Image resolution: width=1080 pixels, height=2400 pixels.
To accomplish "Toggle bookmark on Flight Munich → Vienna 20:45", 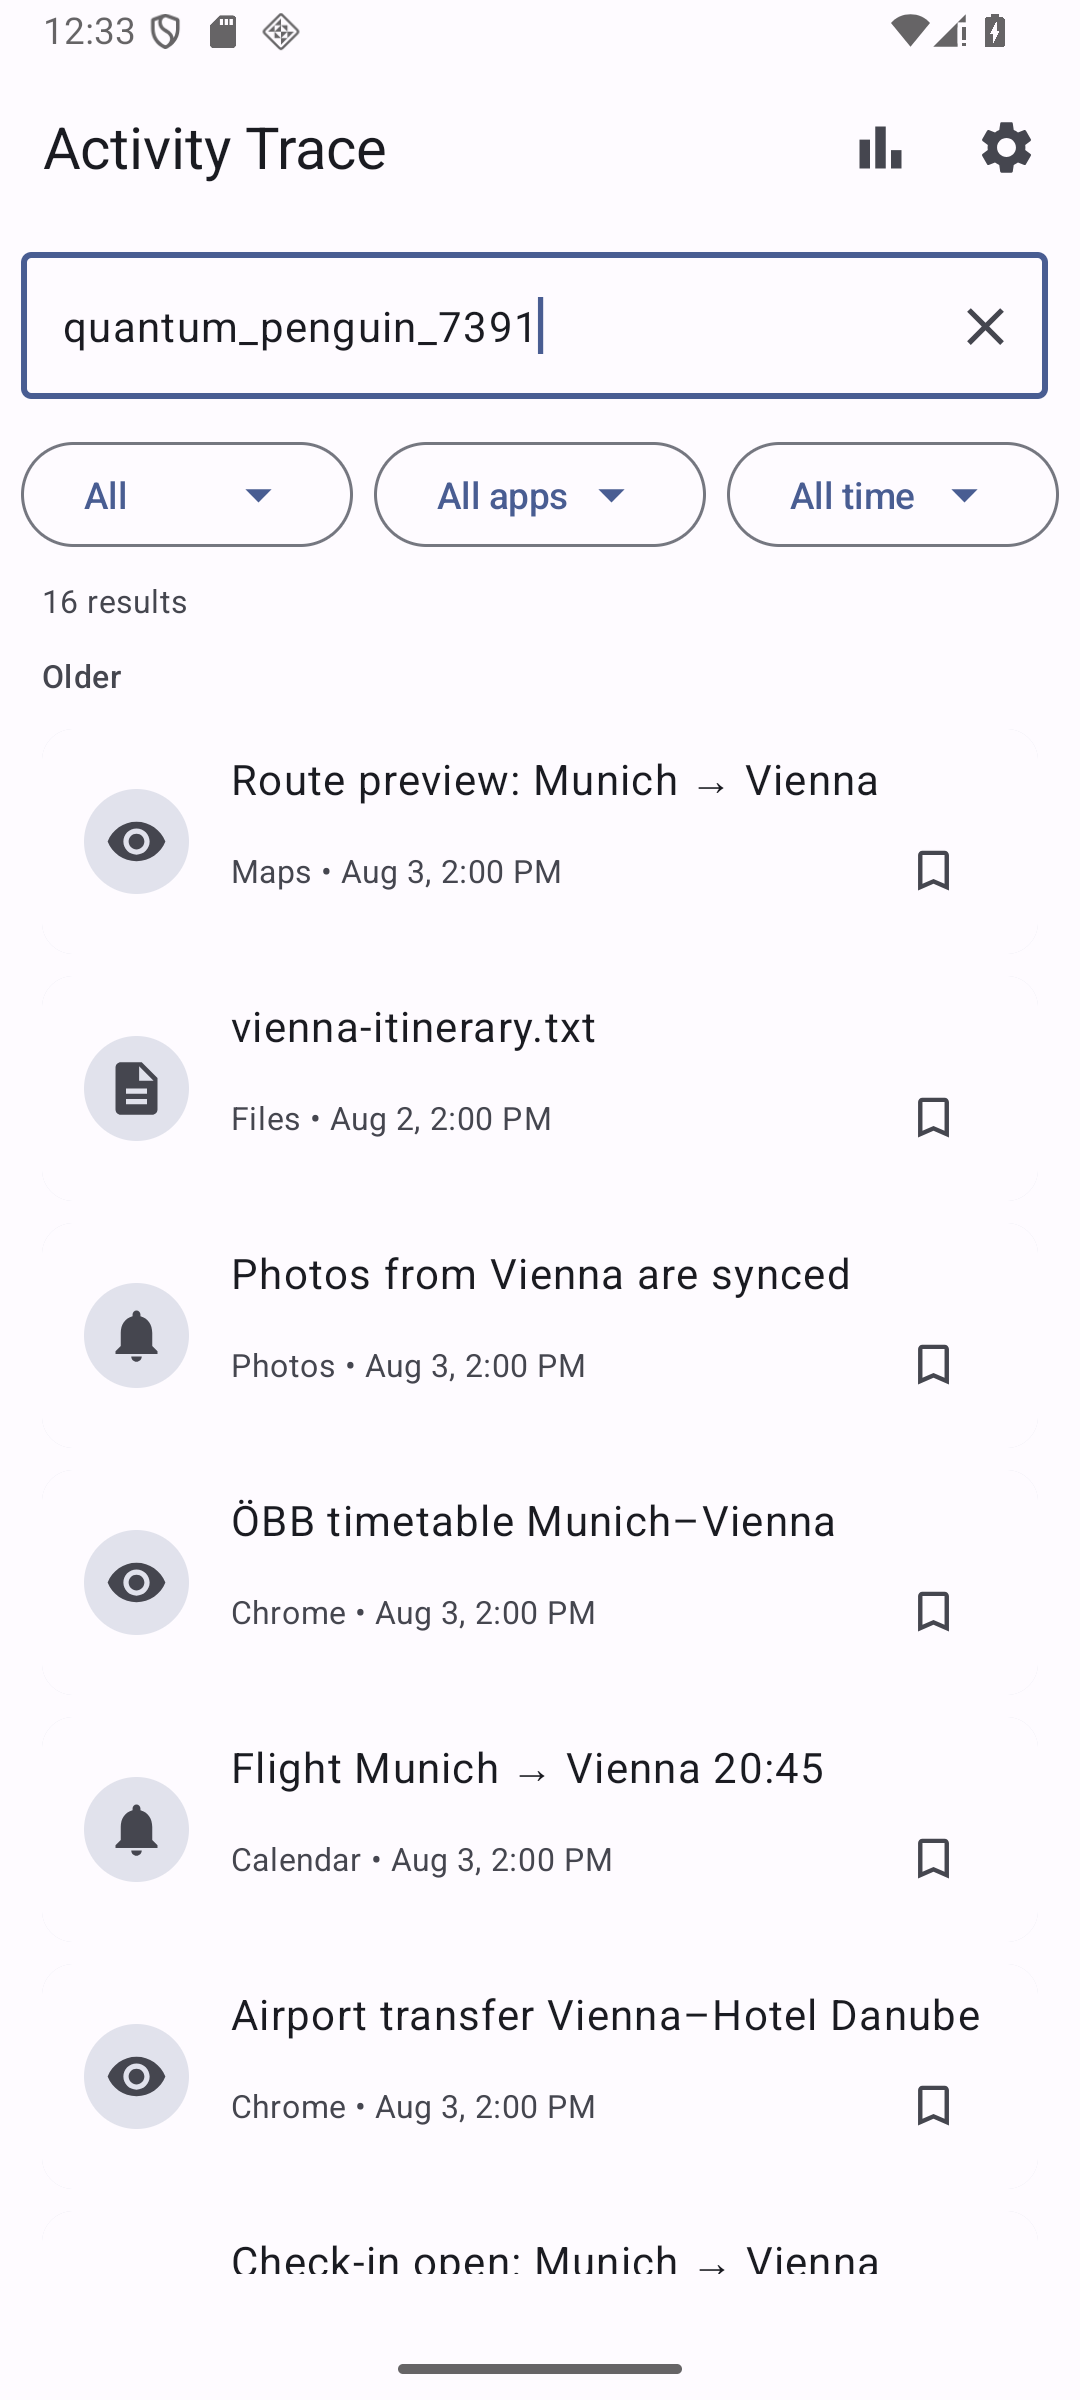I will pyautogui.click(x=933, y=1858).
